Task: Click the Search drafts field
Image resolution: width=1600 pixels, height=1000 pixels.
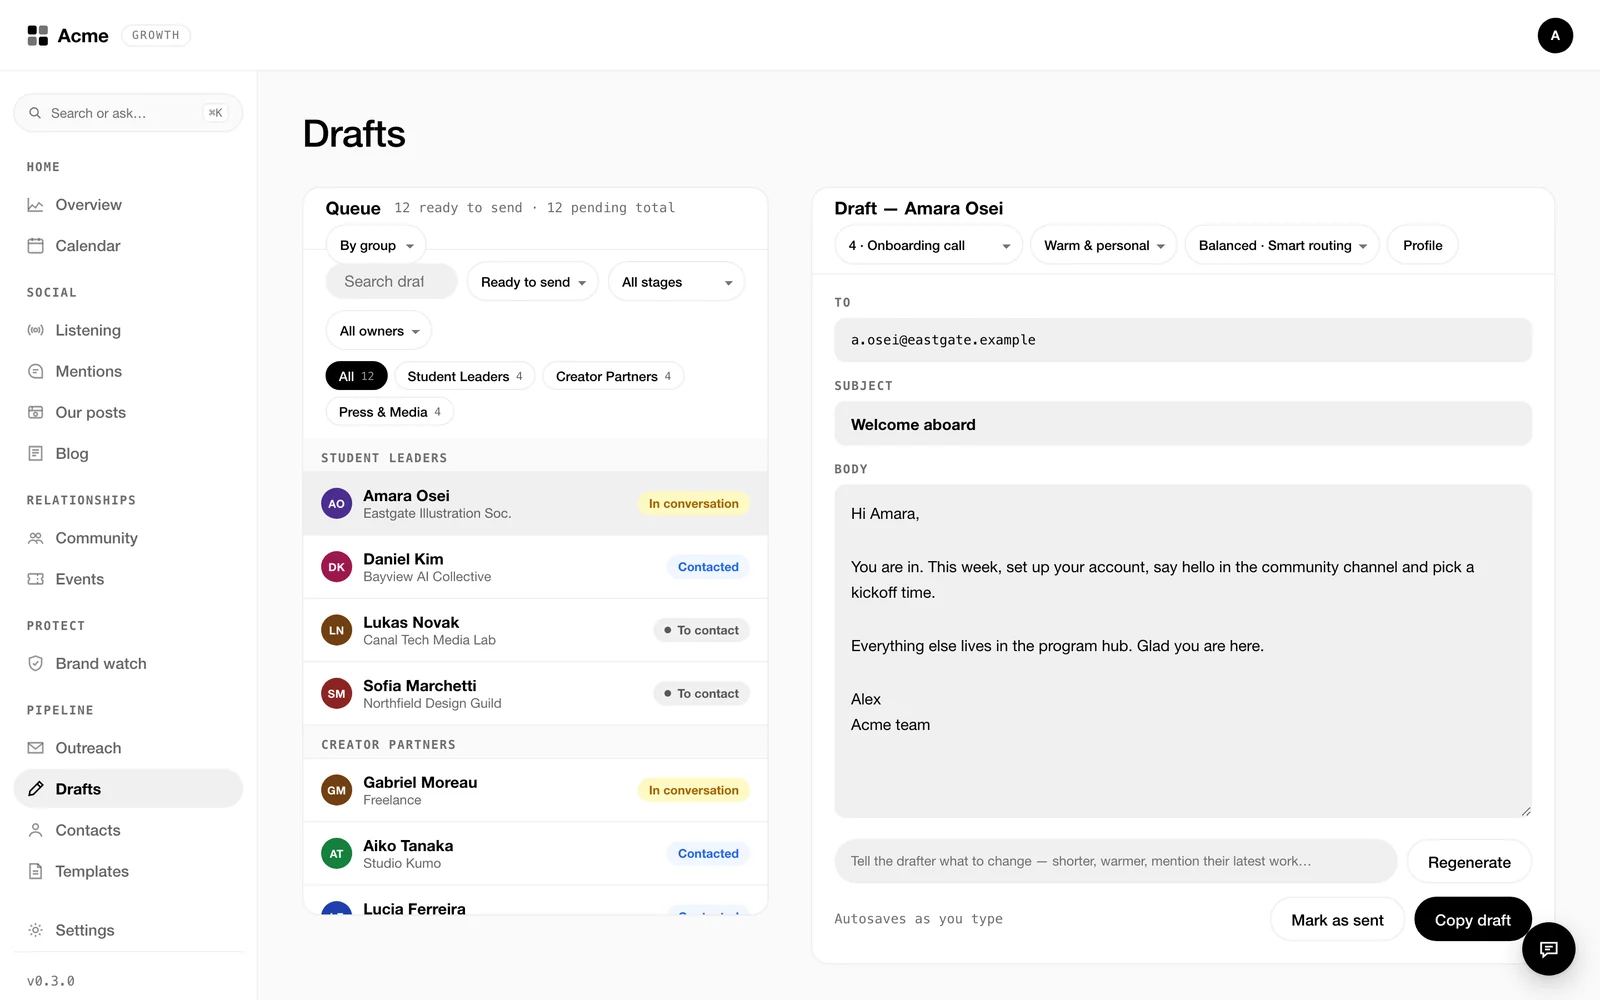Action: pos(391,282)
